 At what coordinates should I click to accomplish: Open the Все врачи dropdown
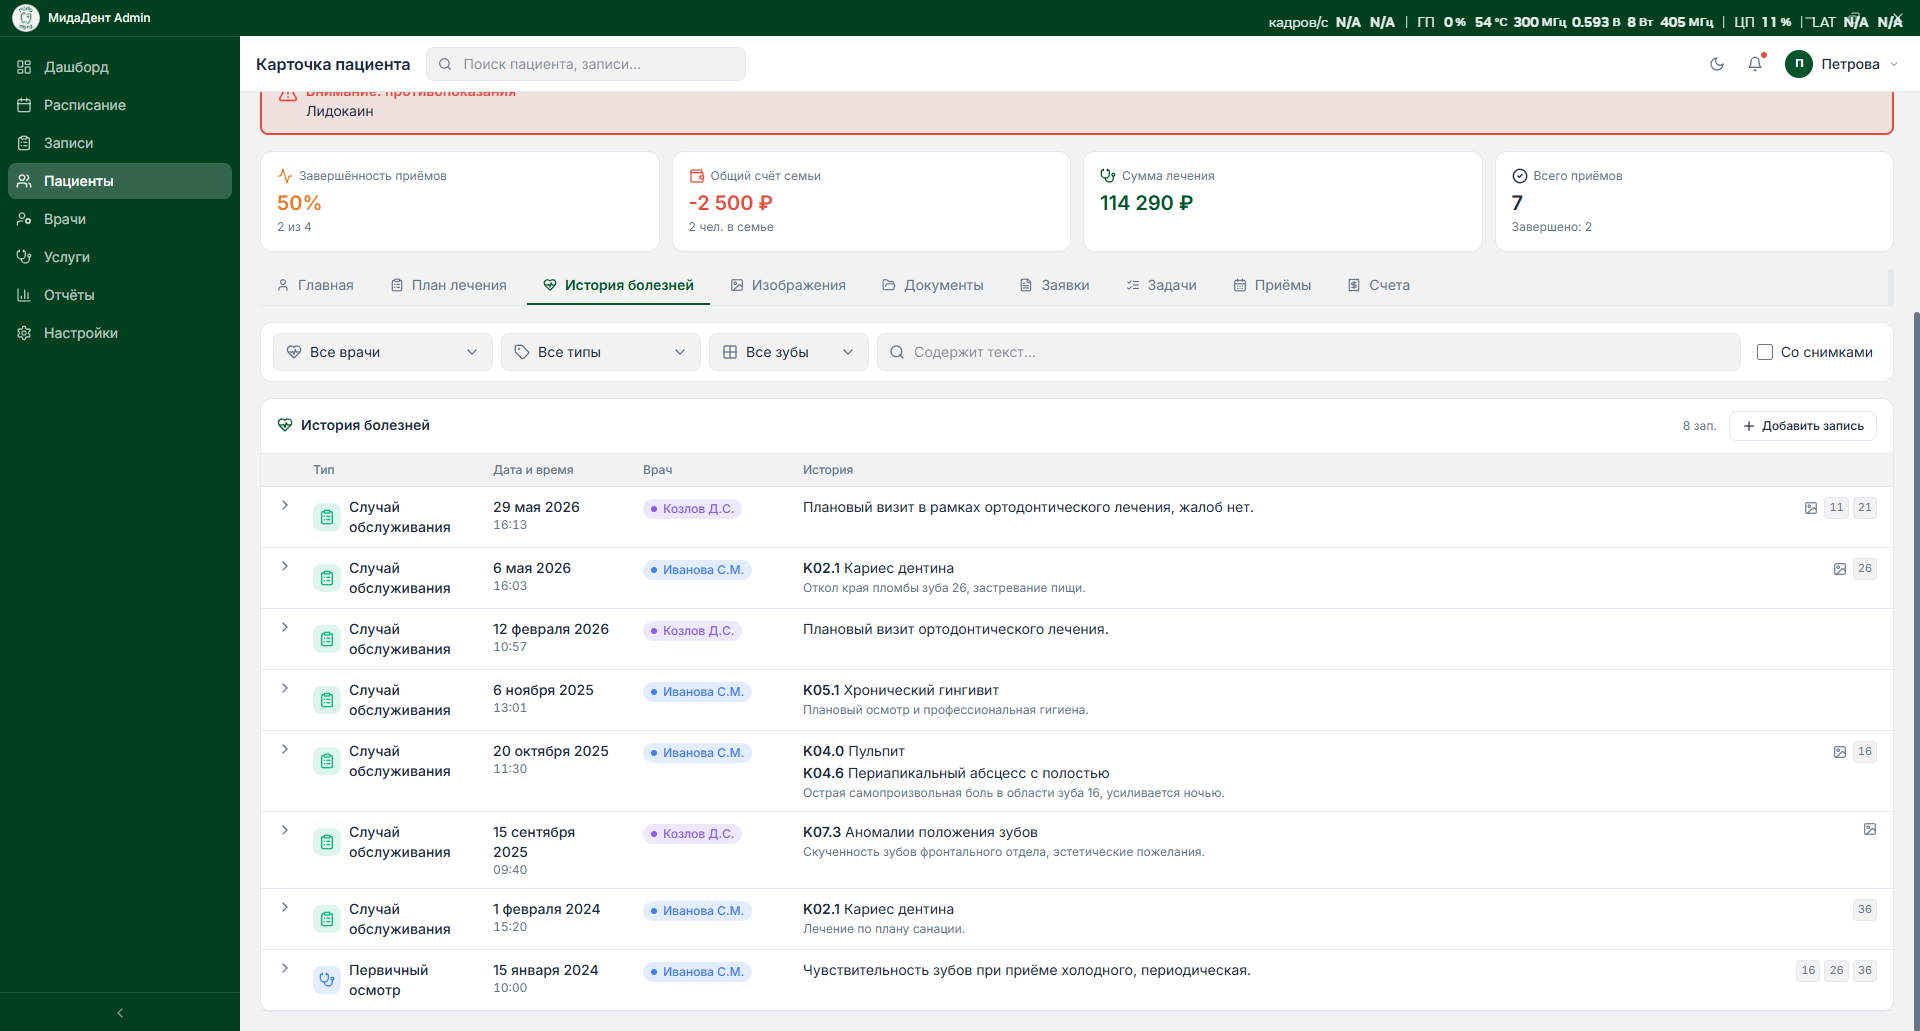383,352
